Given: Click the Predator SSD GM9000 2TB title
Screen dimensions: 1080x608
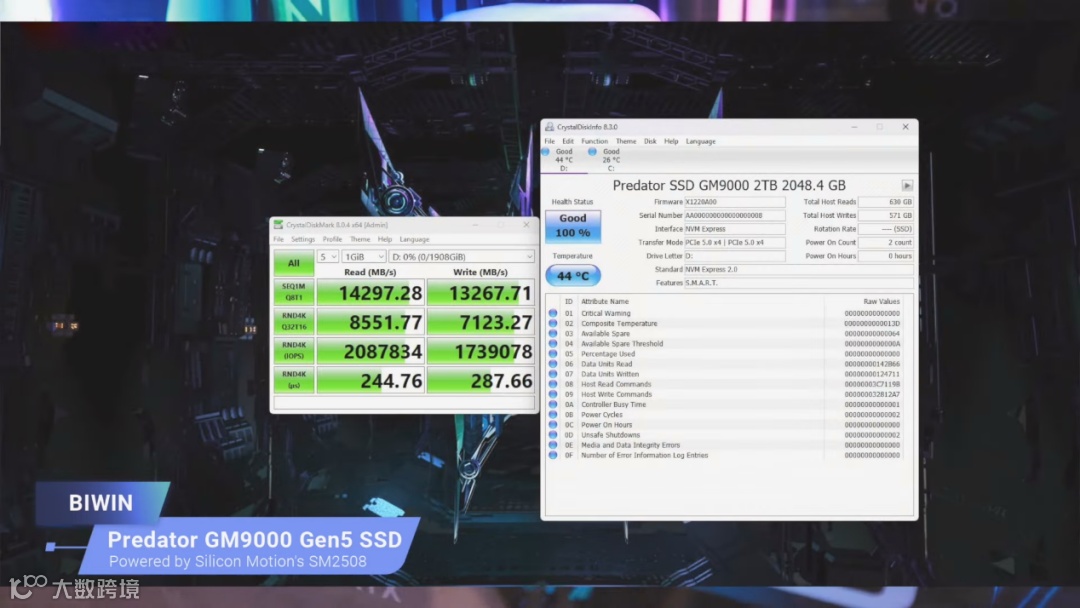Looking at the screenshot, I should coord(729,185).
